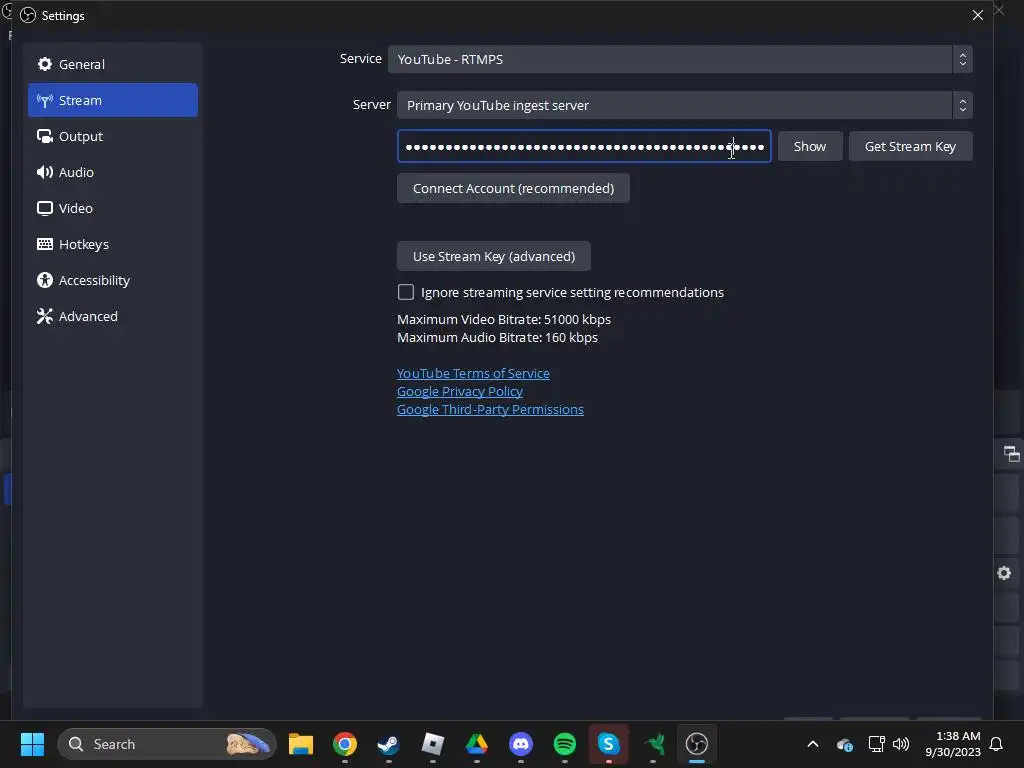Open Google Third-Party Permissions link

pyautogui.click(x=490, y=409)
